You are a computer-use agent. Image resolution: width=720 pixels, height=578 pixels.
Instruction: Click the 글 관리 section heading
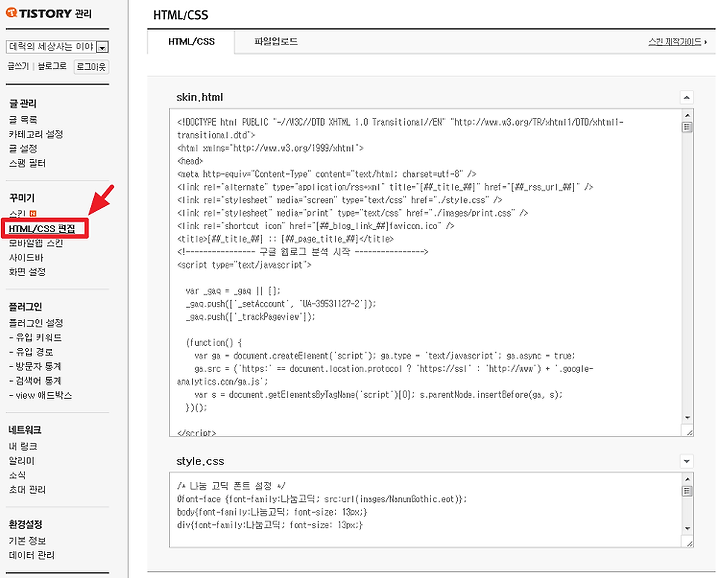pyautogui.click(x=23, y=103)
